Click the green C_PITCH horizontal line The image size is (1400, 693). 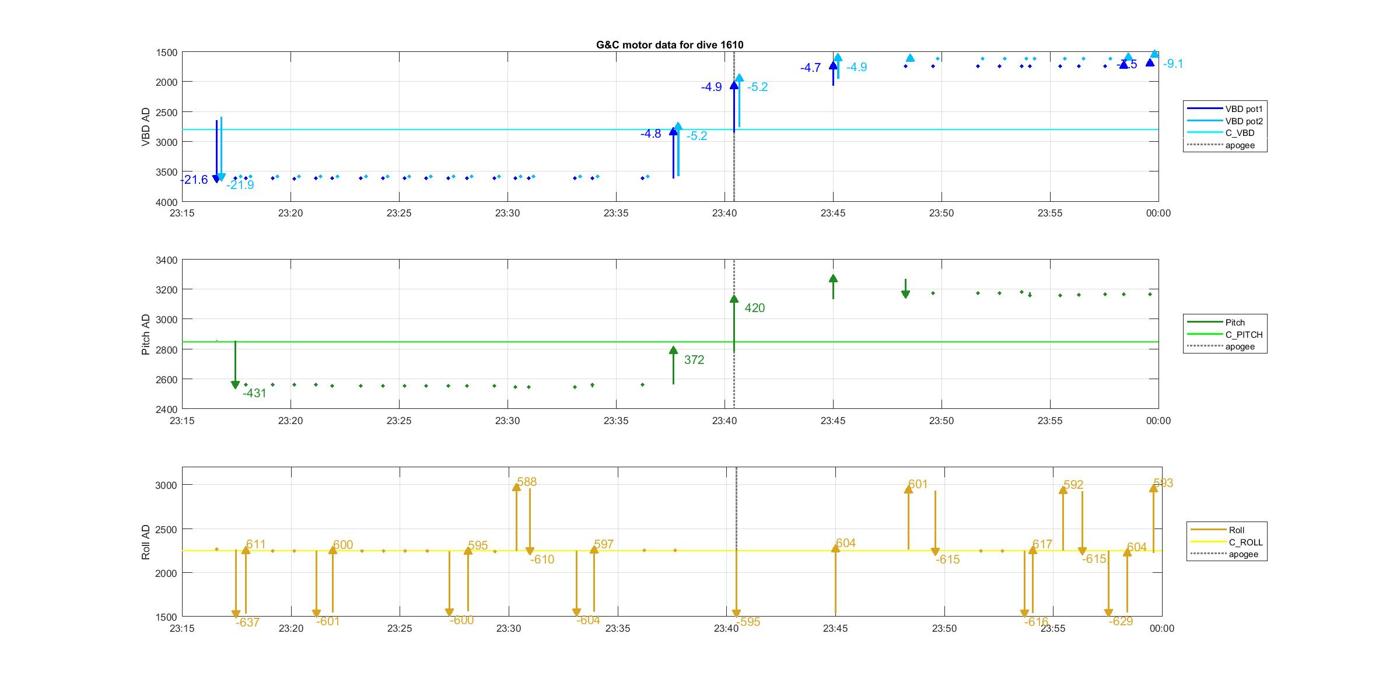[670, 342]
